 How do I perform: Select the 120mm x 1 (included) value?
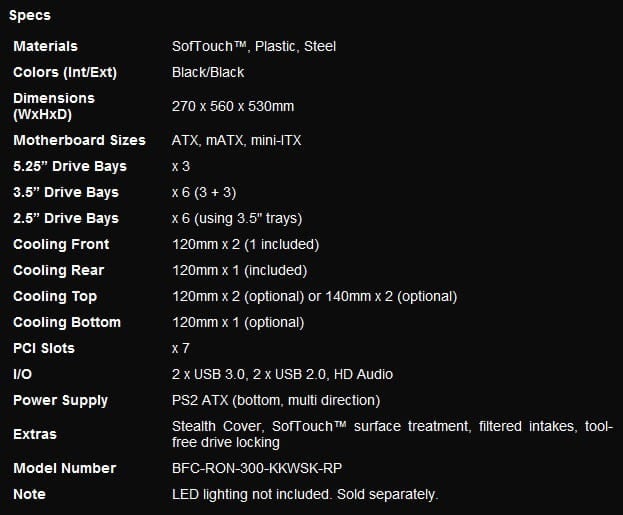(239, 270)
